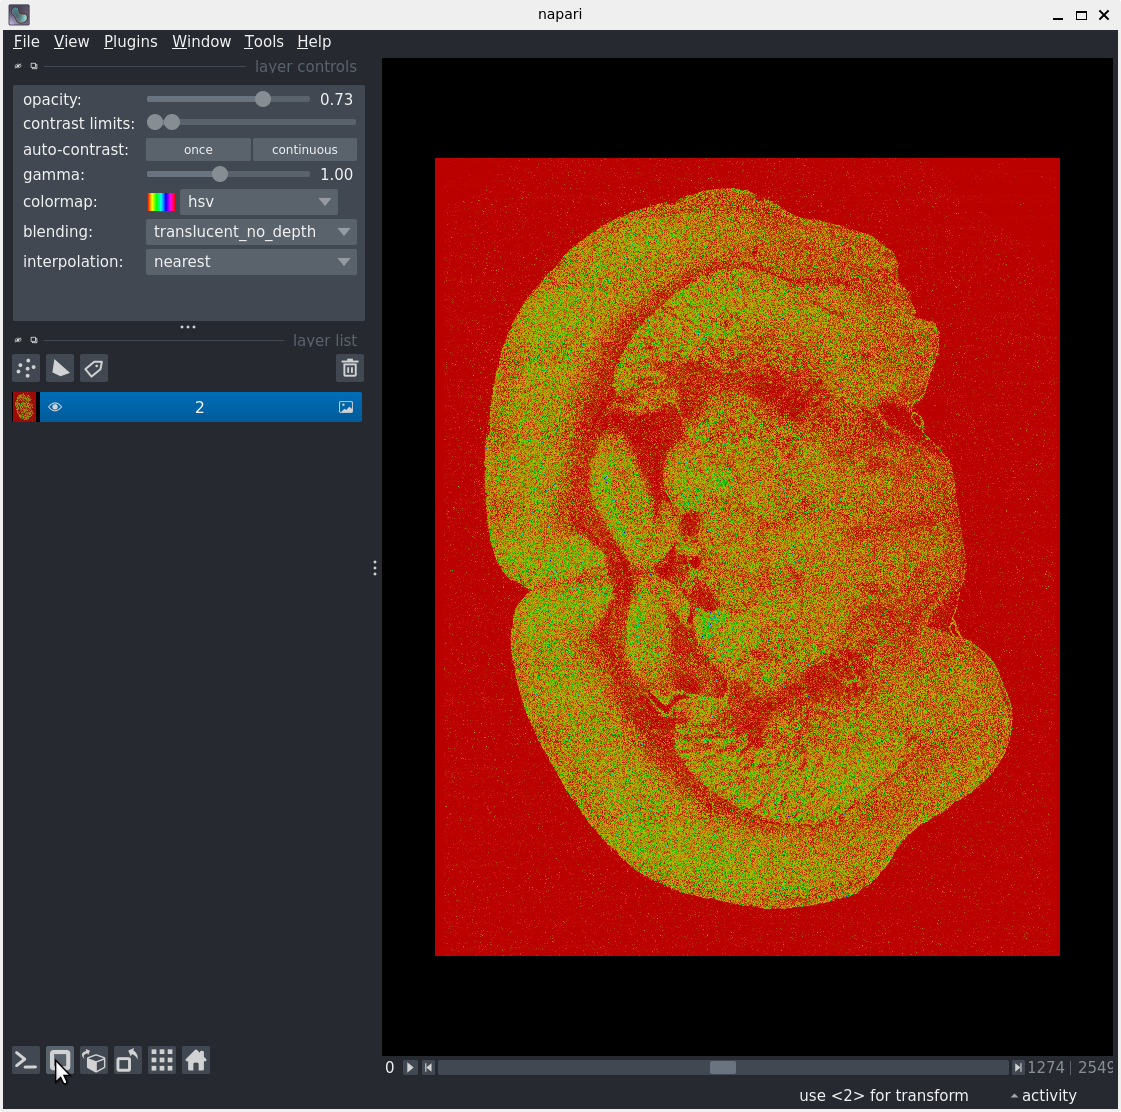Toggle grid mode

click(x=162, y=1060)
